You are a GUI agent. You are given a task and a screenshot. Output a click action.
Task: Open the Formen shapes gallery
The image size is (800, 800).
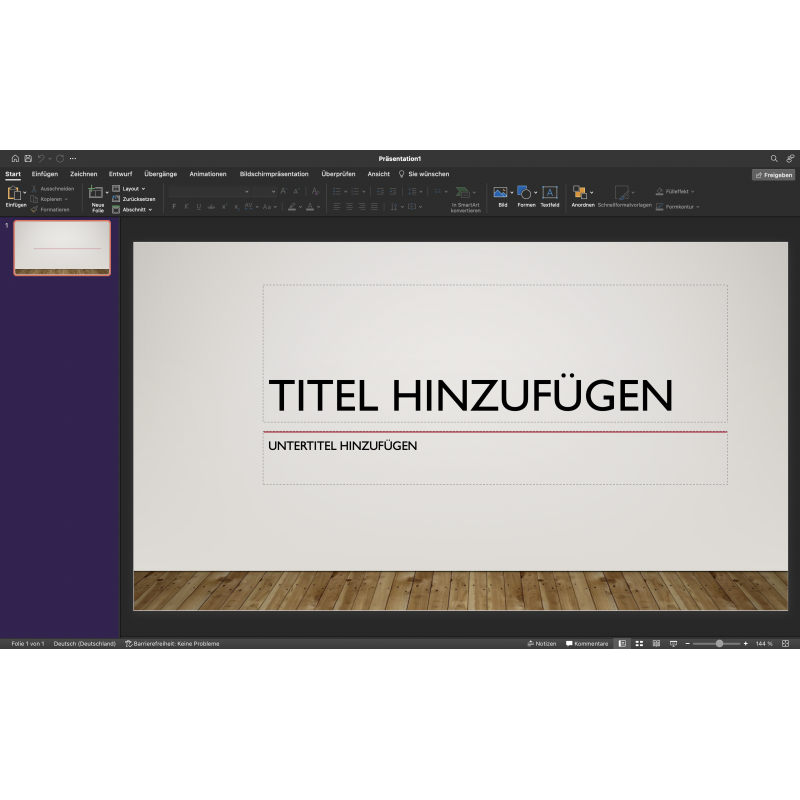click(525, 192)
